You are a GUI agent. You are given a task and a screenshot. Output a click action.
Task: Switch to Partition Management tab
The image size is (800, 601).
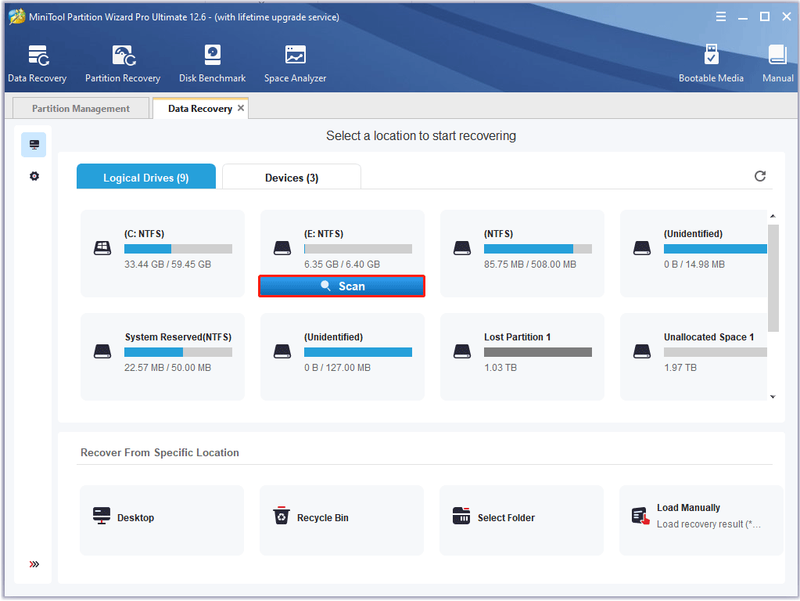tap(81, 108)
